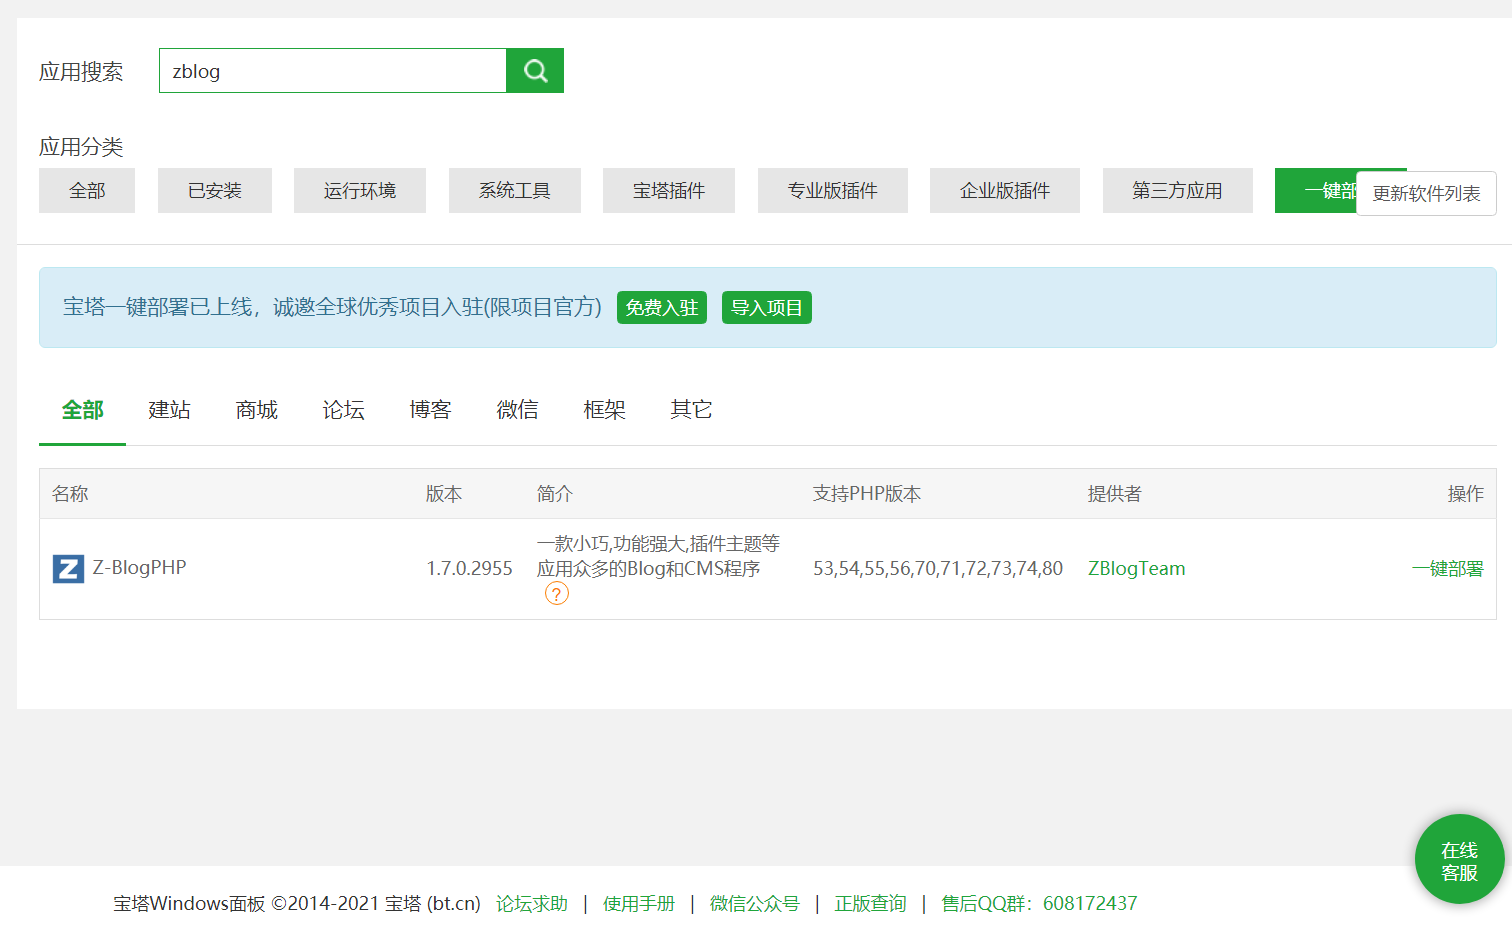This screenshot has height=928, width=1512.
Task: Click the 更新软件列表 button
Action: coord(1426,194)
